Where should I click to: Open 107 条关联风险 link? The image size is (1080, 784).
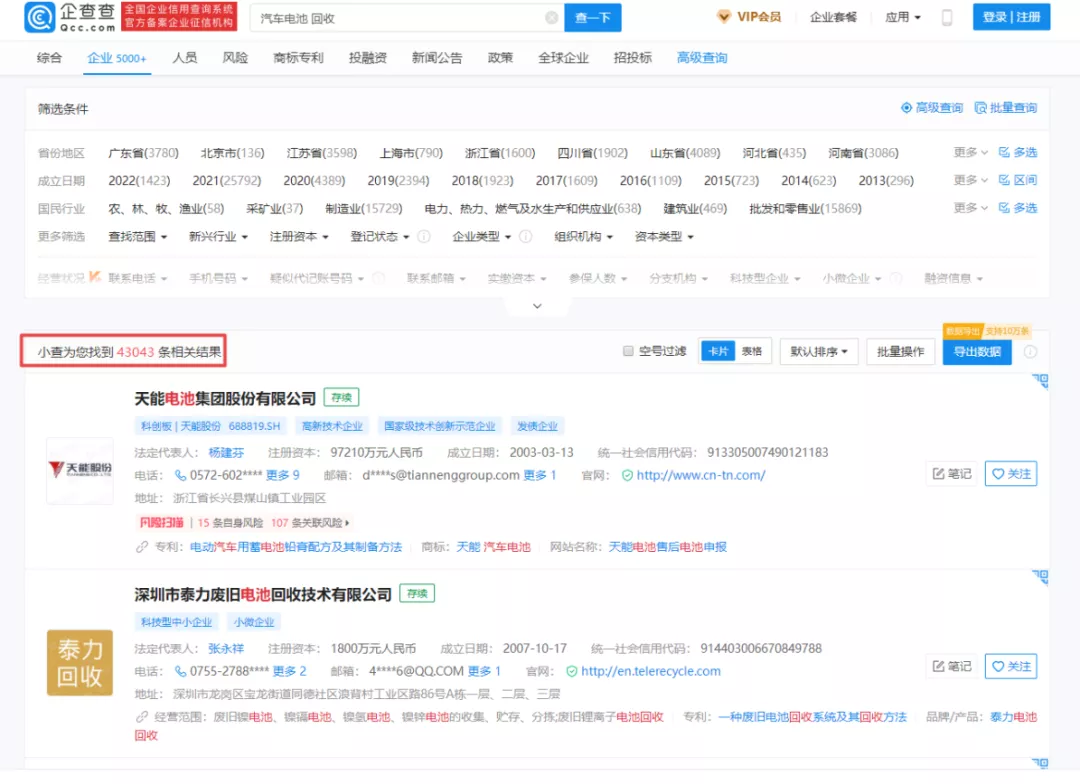coord(309,523)
